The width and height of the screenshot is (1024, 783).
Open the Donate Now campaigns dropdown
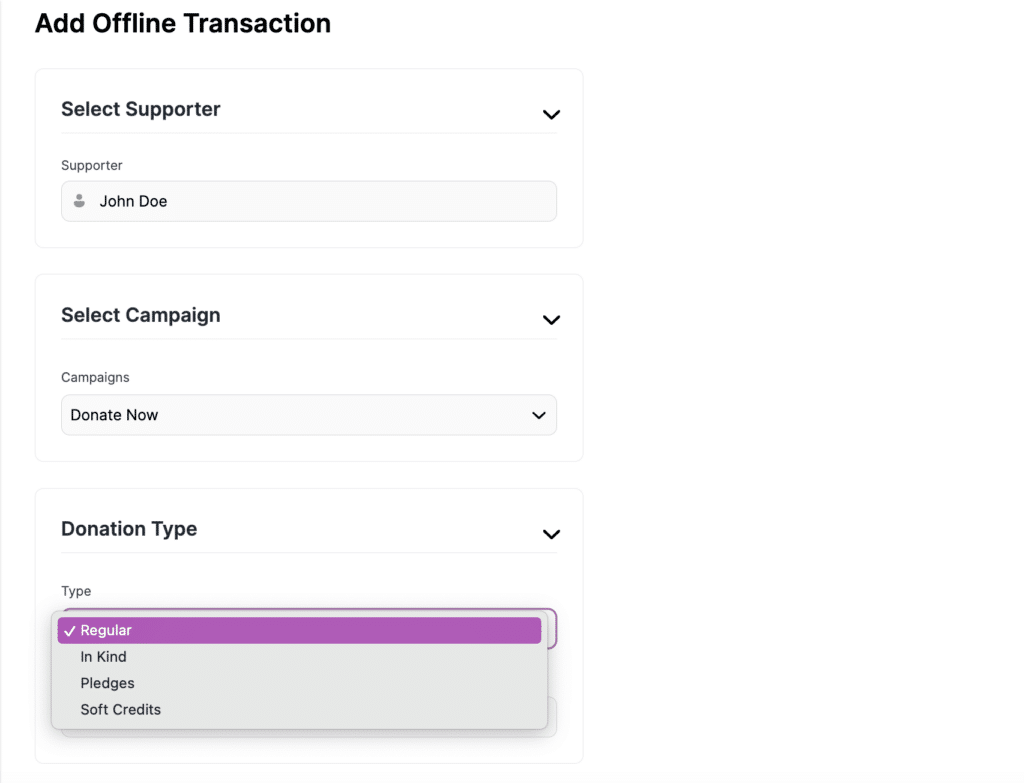pos(309,414)
